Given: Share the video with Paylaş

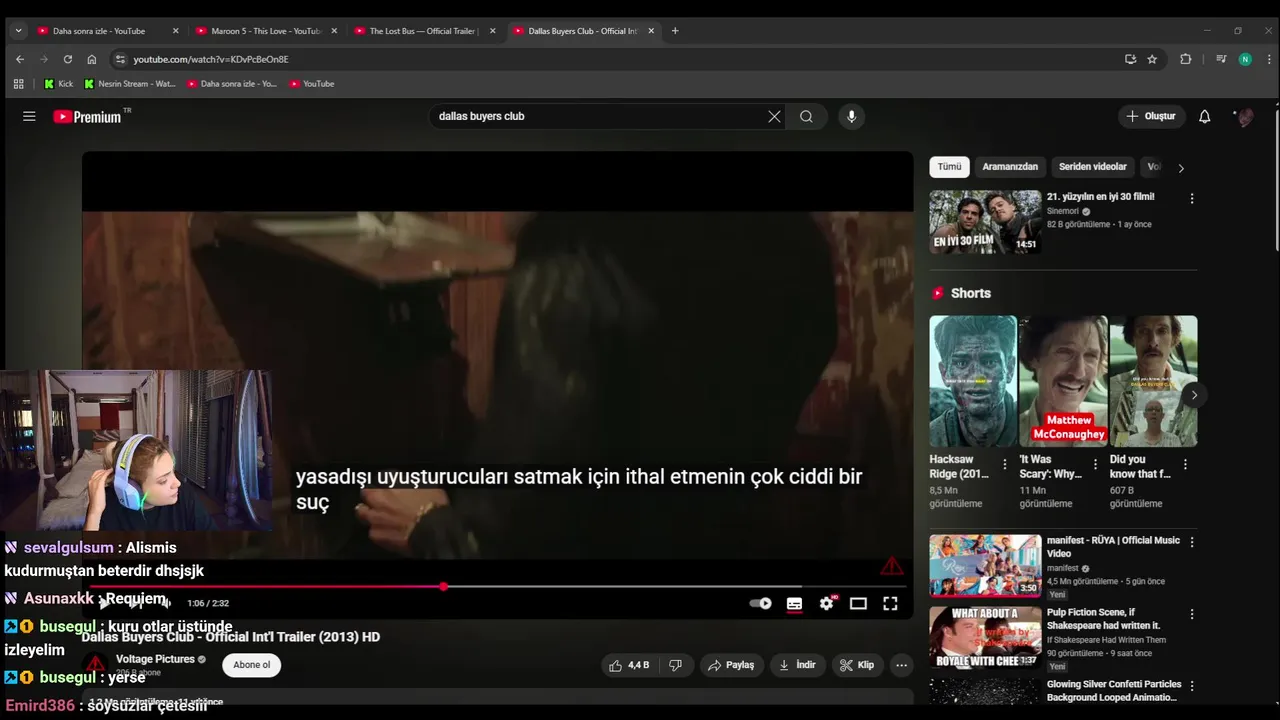Looking at the screenshot, I should click(730, 665).
